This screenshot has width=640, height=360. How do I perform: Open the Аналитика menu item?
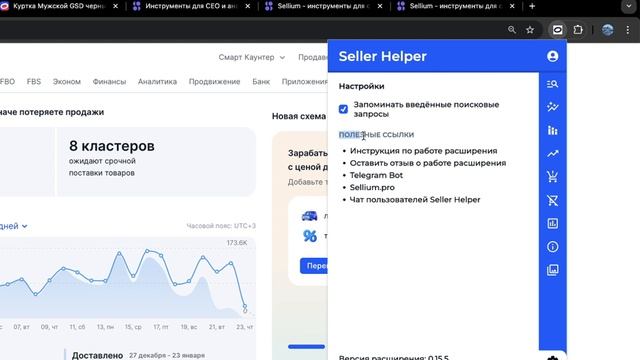tap(157, 82)
